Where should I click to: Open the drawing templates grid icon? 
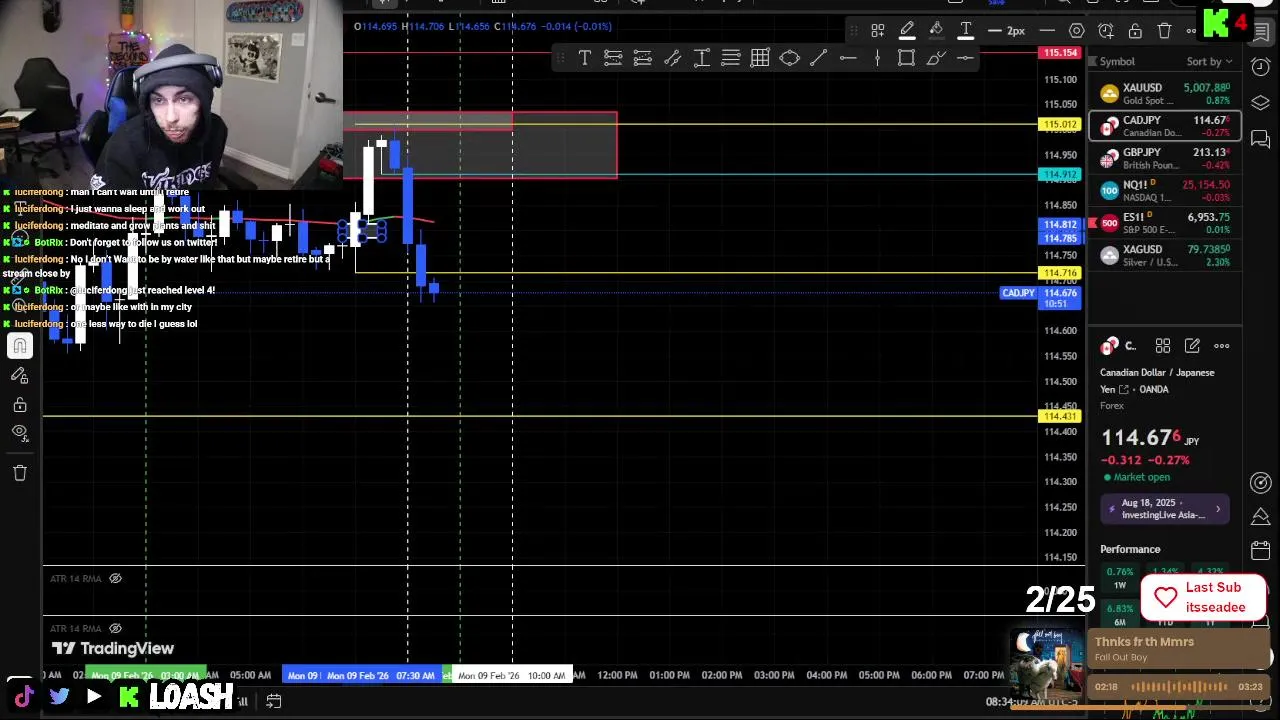pyautogui.click(x=877, y=31)
